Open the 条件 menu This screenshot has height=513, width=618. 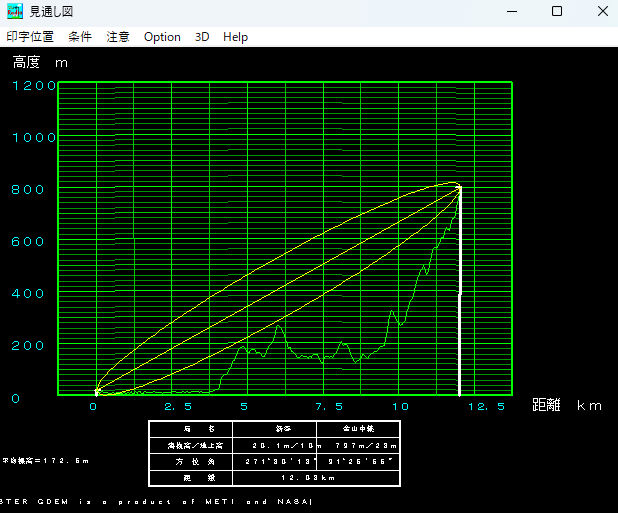tap(80, 37)
